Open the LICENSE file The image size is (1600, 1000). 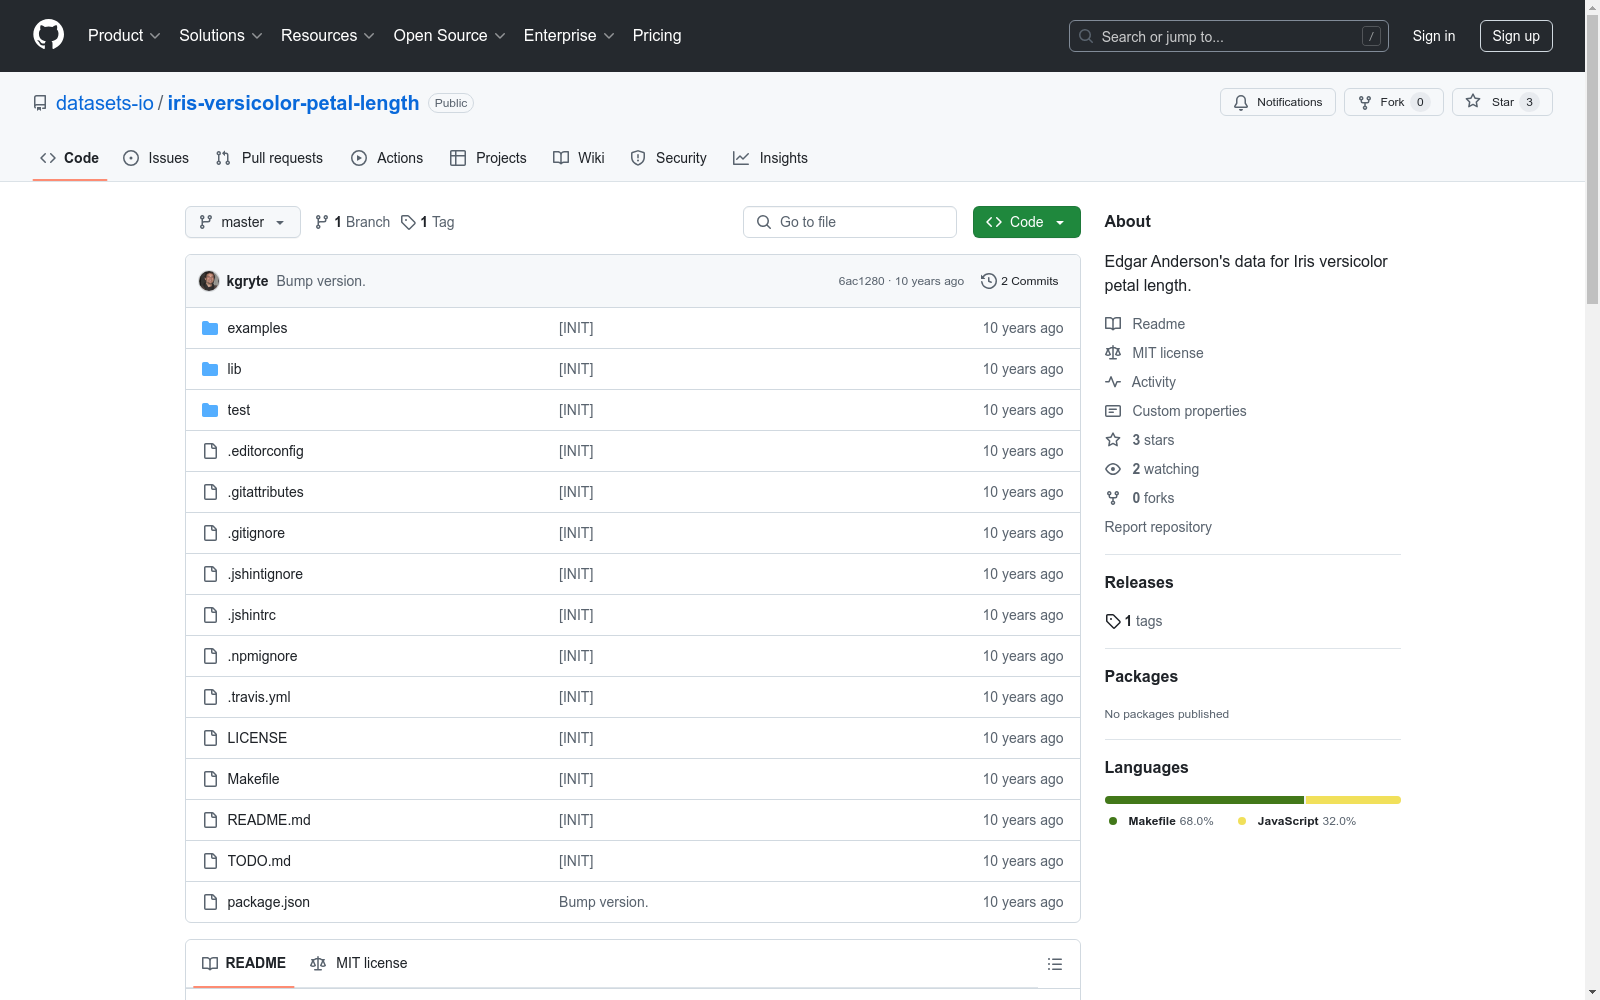click(257, 738)
